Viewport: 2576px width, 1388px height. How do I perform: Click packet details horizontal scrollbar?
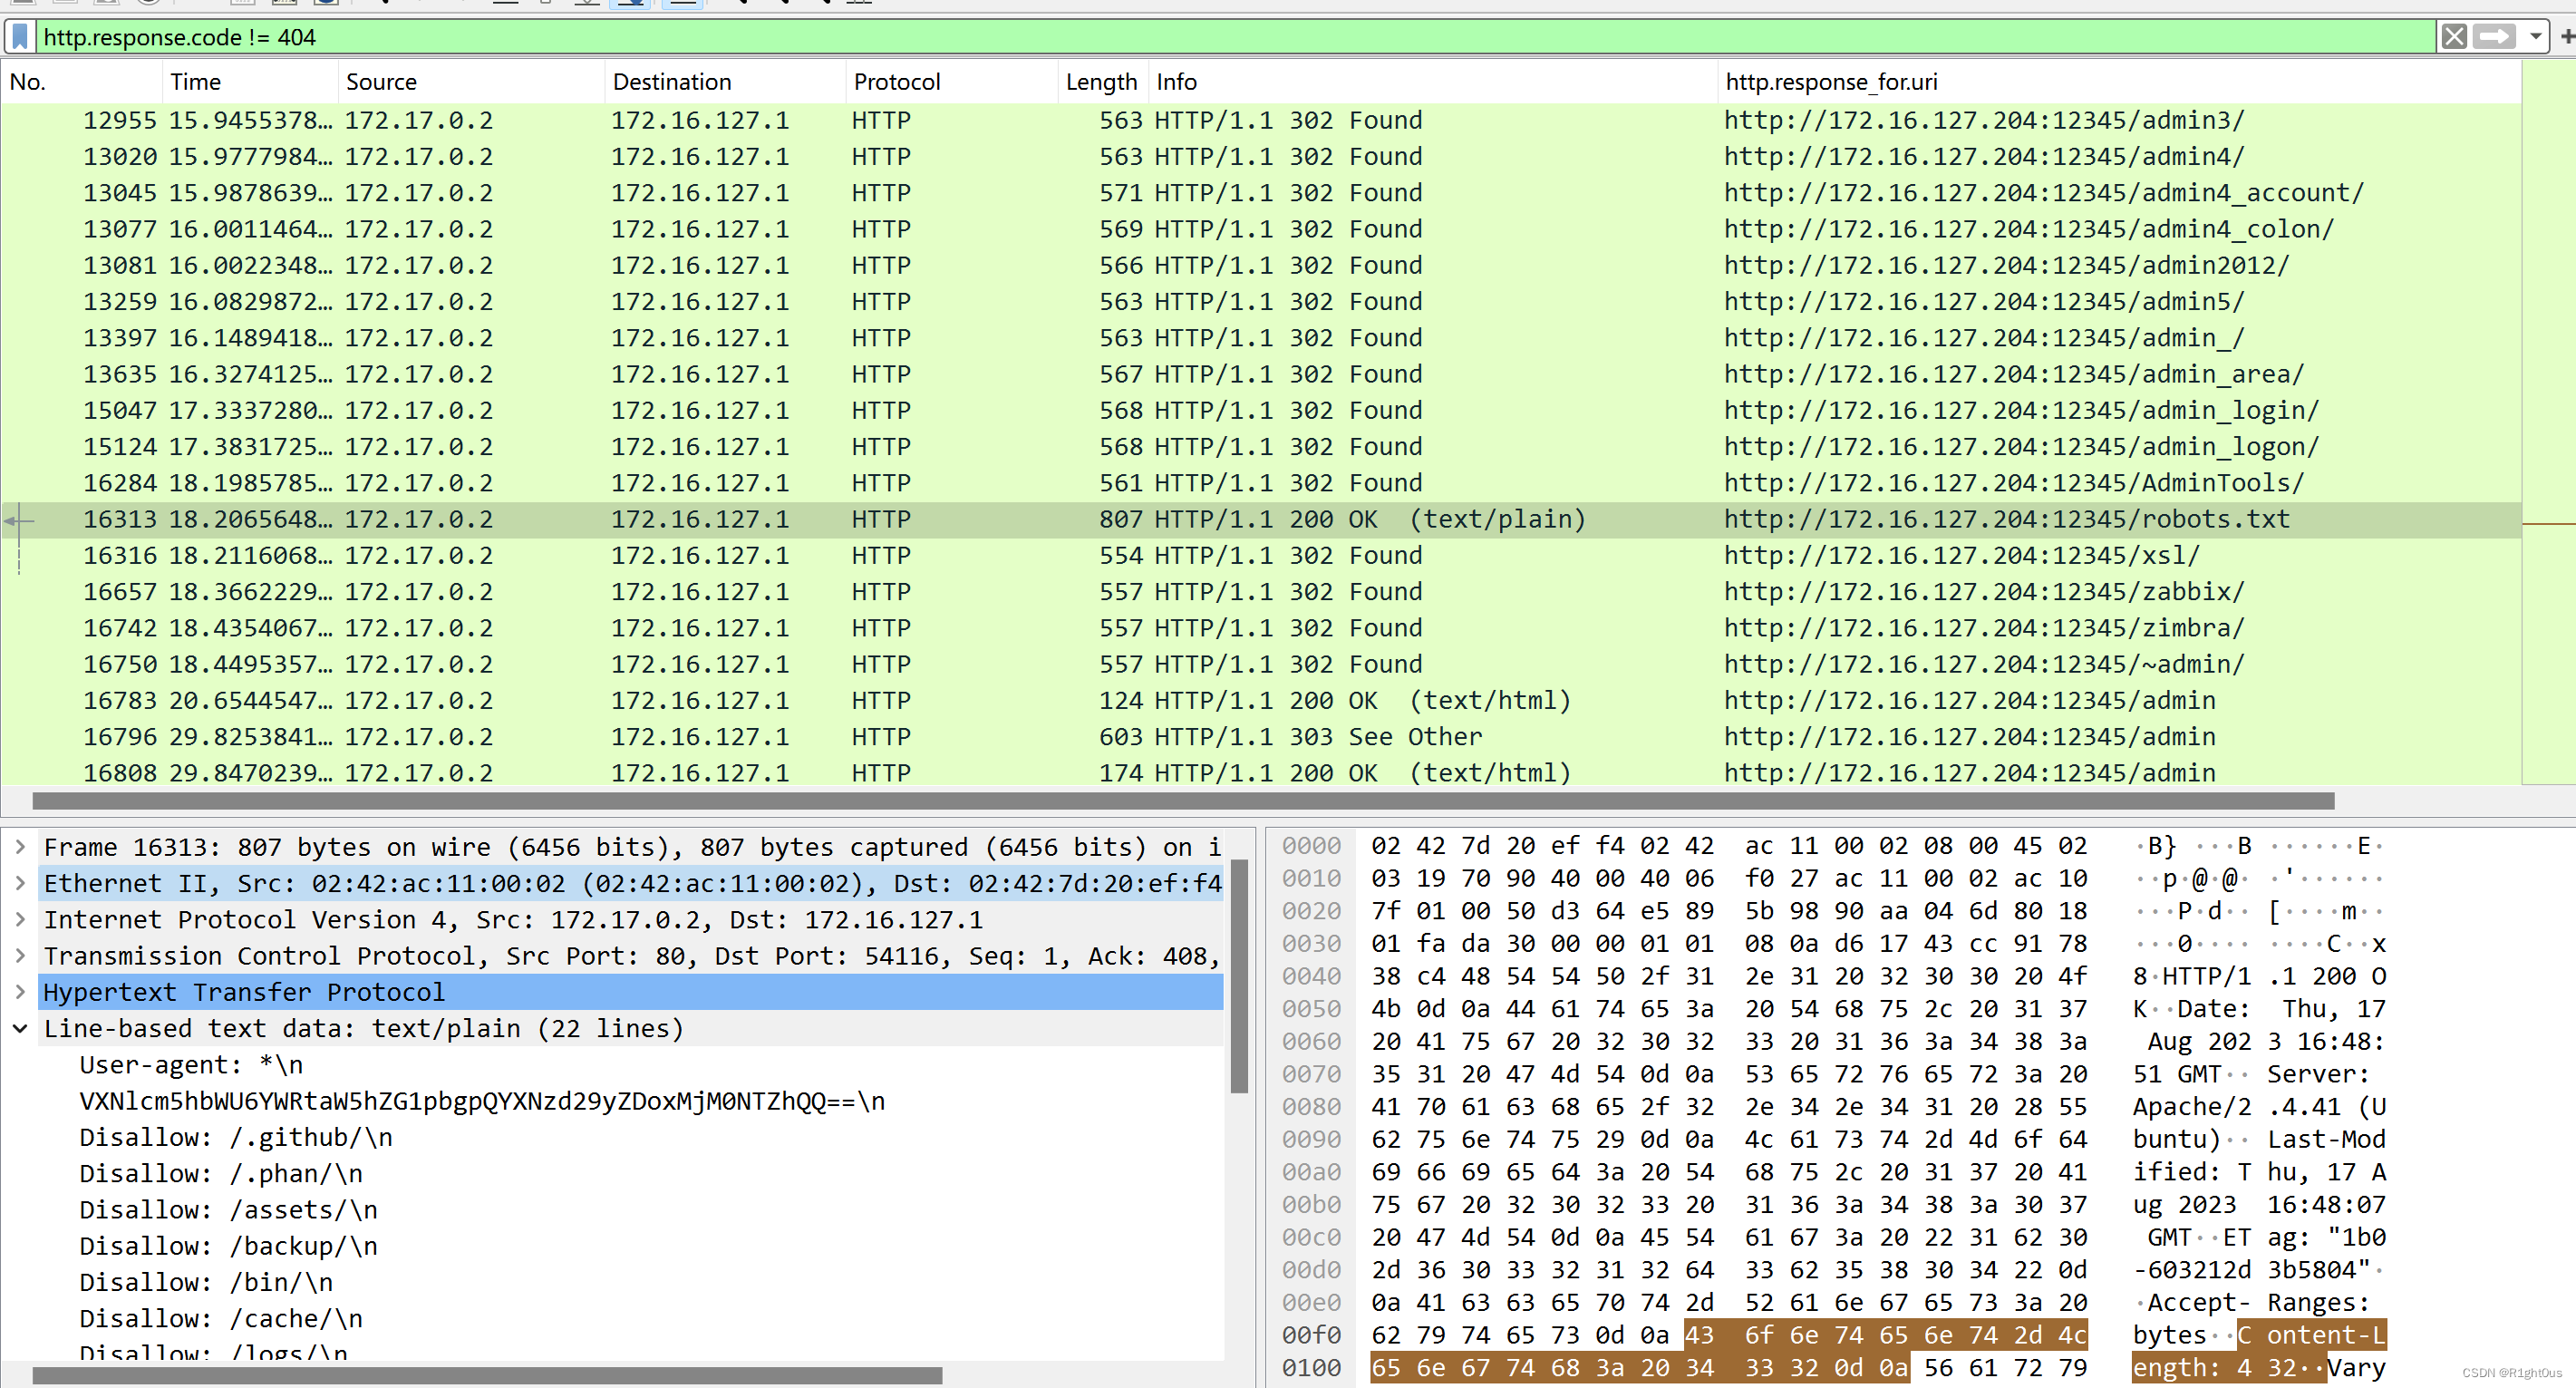point(487,1376)
